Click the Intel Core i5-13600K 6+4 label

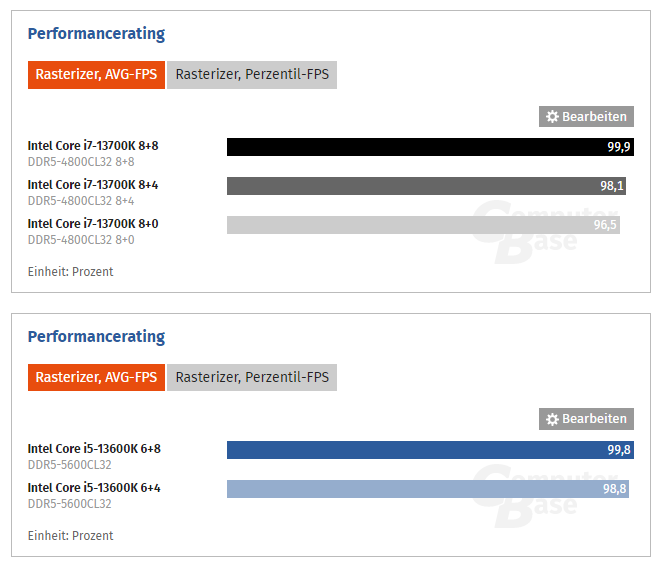(94, 488)
